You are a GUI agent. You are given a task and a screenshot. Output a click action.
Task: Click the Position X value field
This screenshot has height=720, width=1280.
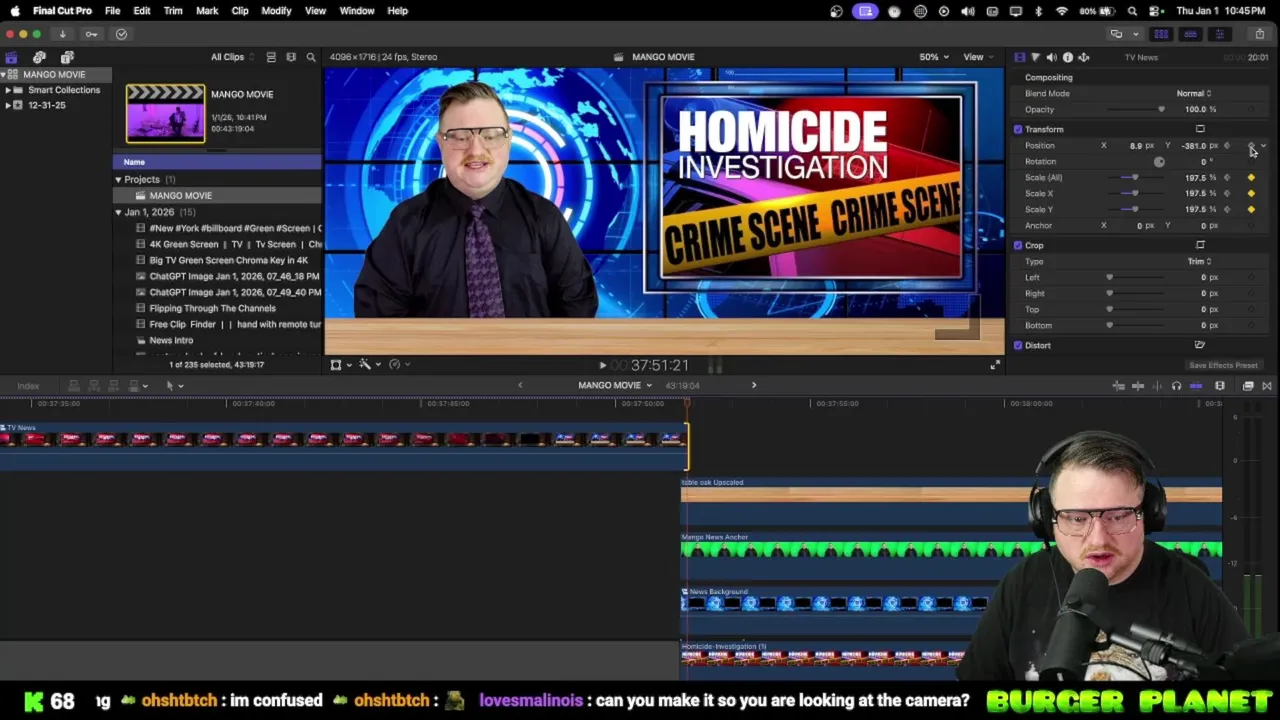[1135, 146]
